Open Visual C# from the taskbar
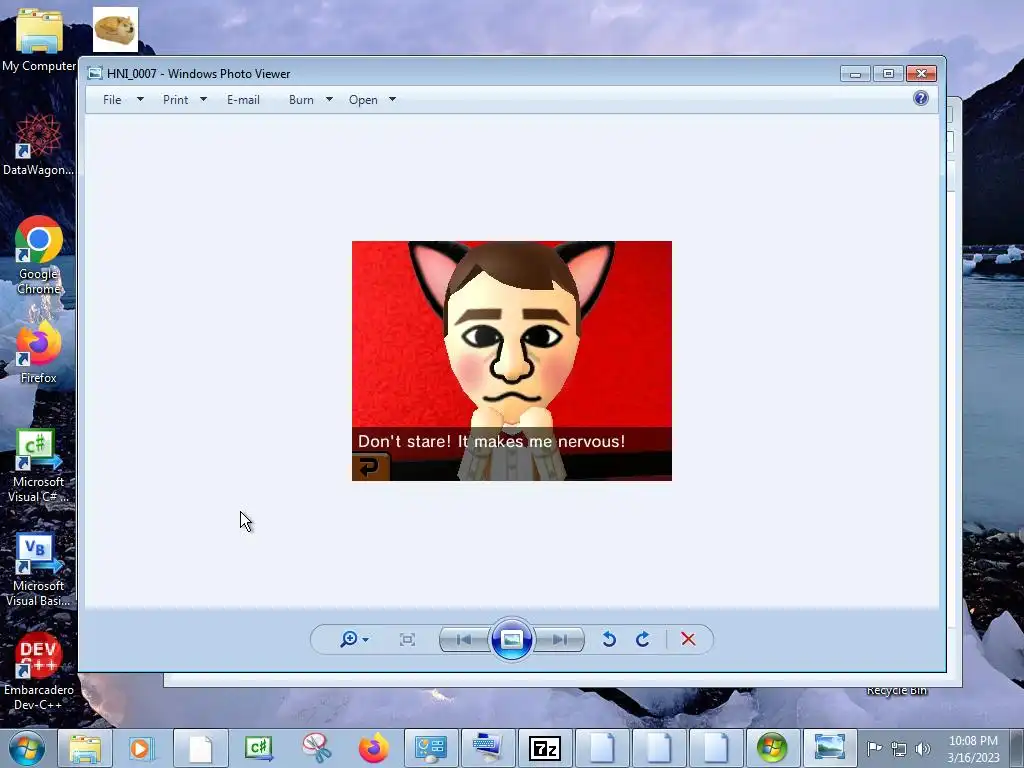The width and height of the screenshot is (1024, 768). click(x=258, y=748)
